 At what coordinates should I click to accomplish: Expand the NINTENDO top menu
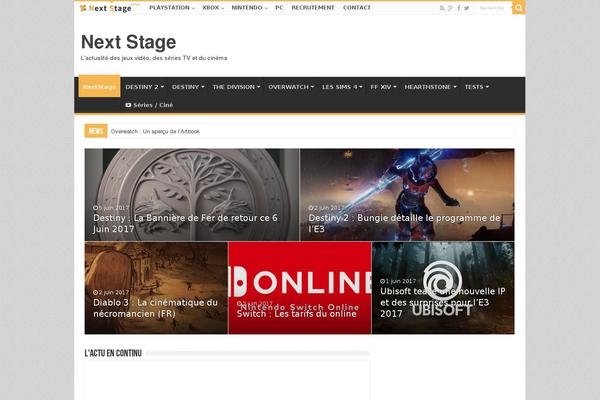pyautogui.click(x=249, y=8)
